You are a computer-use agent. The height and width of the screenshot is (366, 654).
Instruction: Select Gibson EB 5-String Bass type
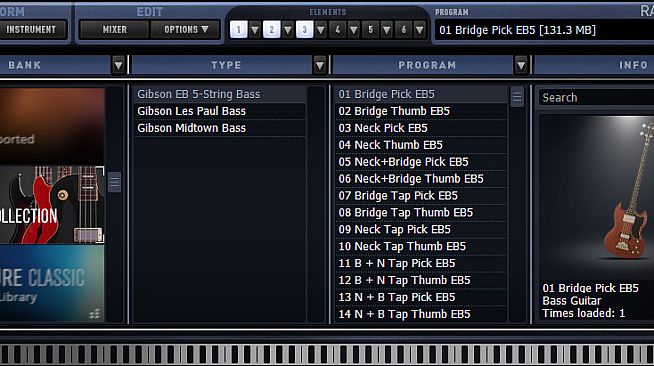click(220, 94)
